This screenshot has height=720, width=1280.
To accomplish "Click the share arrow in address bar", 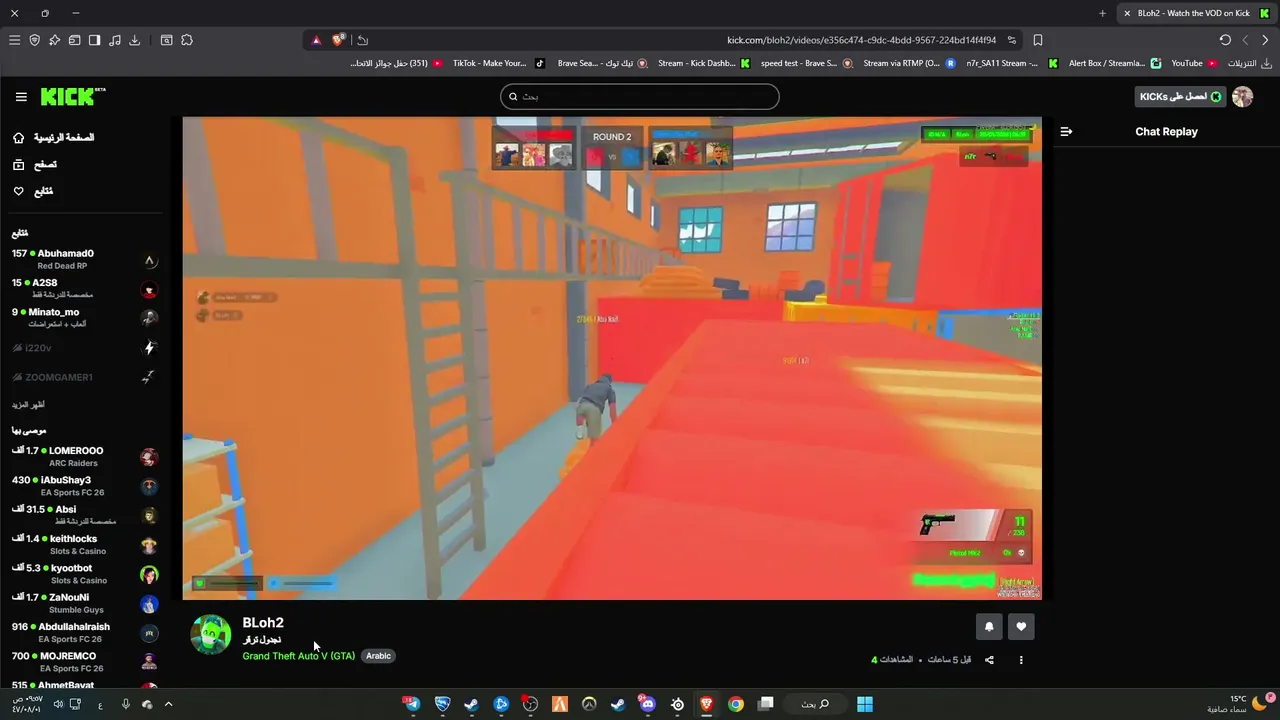I will 362,40.
